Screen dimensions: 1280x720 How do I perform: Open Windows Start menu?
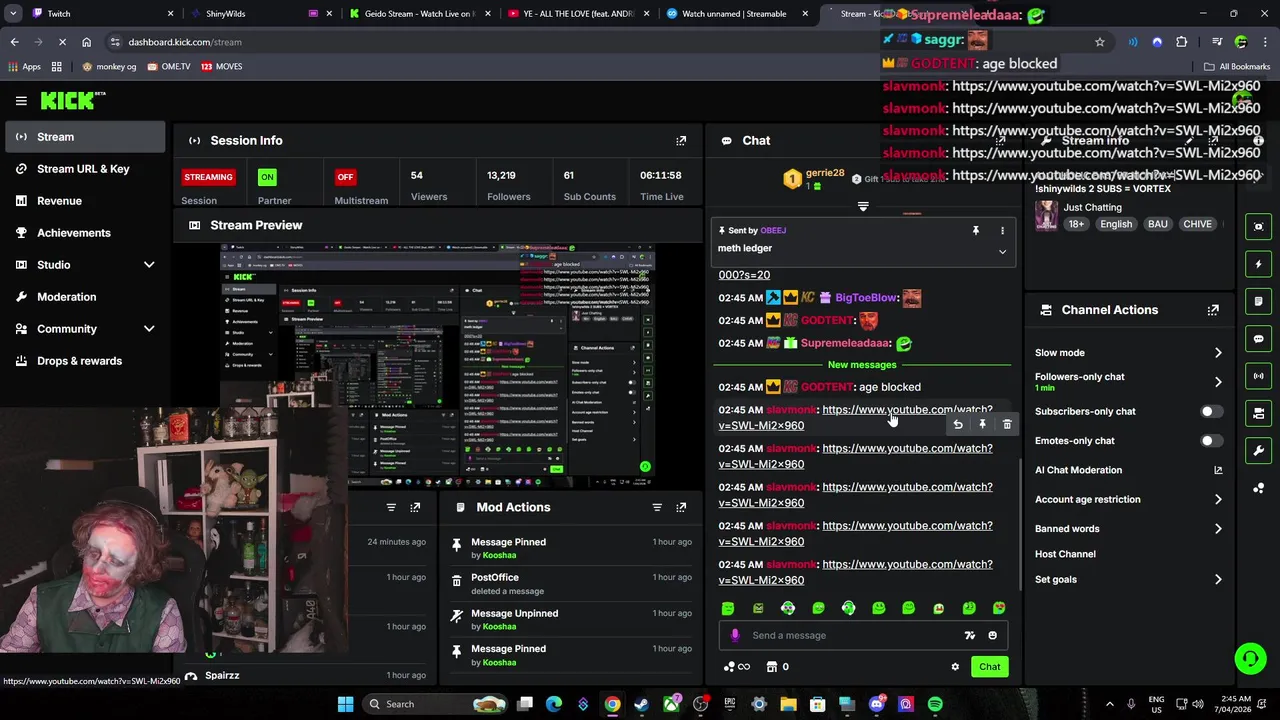pyautogui.click(x=345, y=704)
